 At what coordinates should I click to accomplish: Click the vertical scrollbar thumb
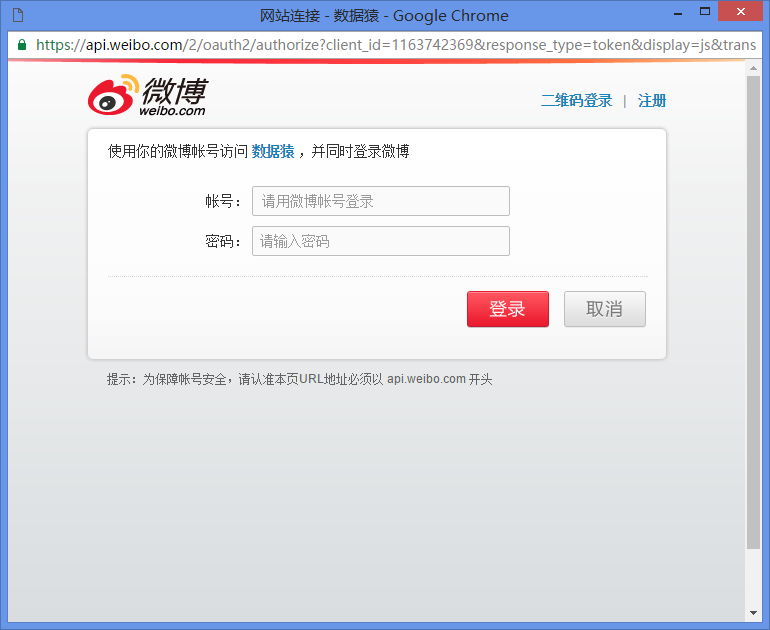tap(753, 312)
